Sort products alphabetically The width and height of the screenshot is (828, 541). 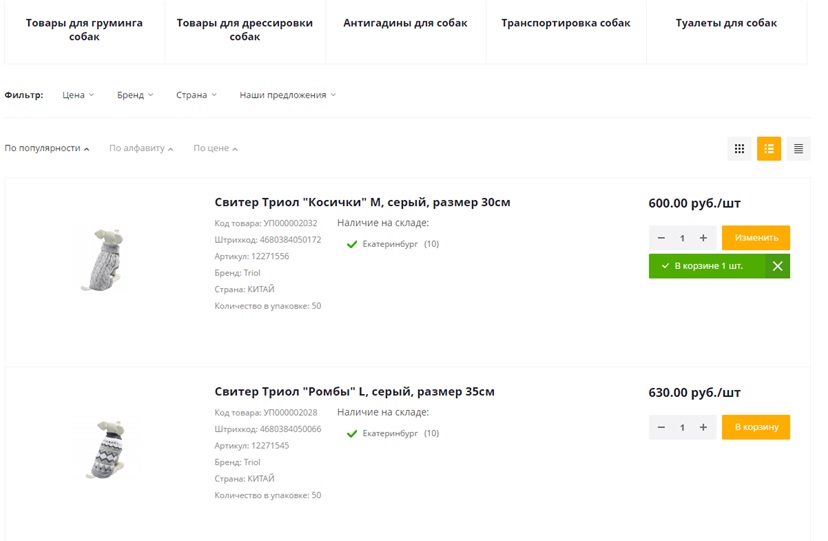click(x=141, y=148)
